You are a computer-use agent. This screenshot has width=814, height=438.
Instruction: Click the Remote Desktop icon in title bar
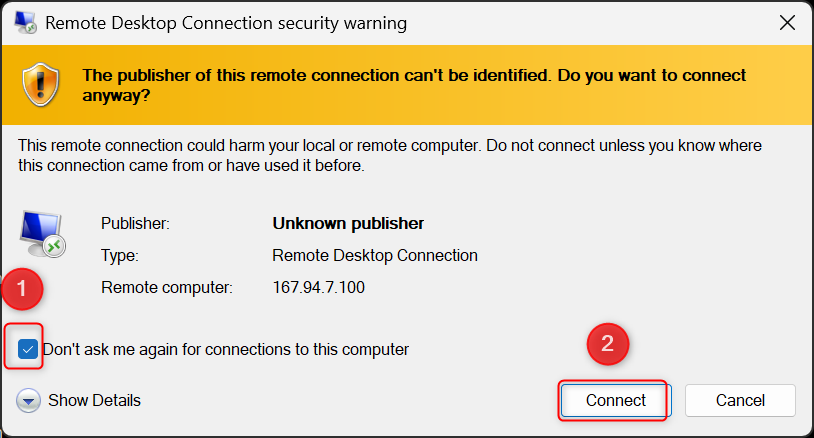tap(23, 22)
